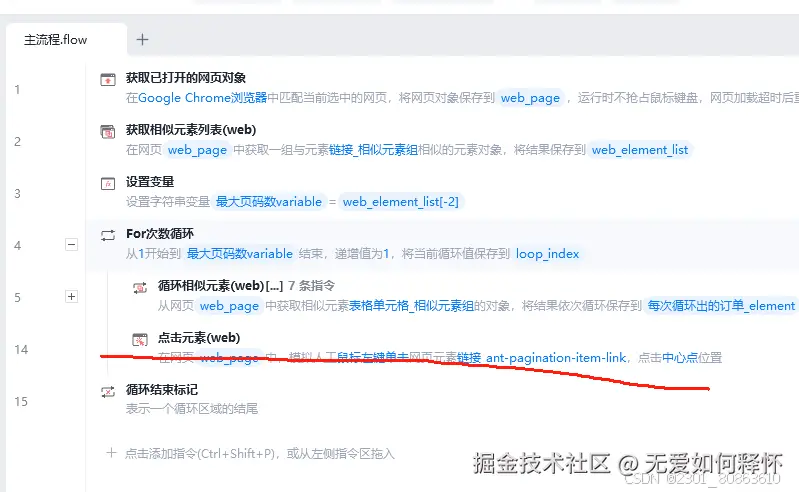
Task: Click the 点击元素(web) step icon
Action: pyautogui.click(x=140, y=339)
